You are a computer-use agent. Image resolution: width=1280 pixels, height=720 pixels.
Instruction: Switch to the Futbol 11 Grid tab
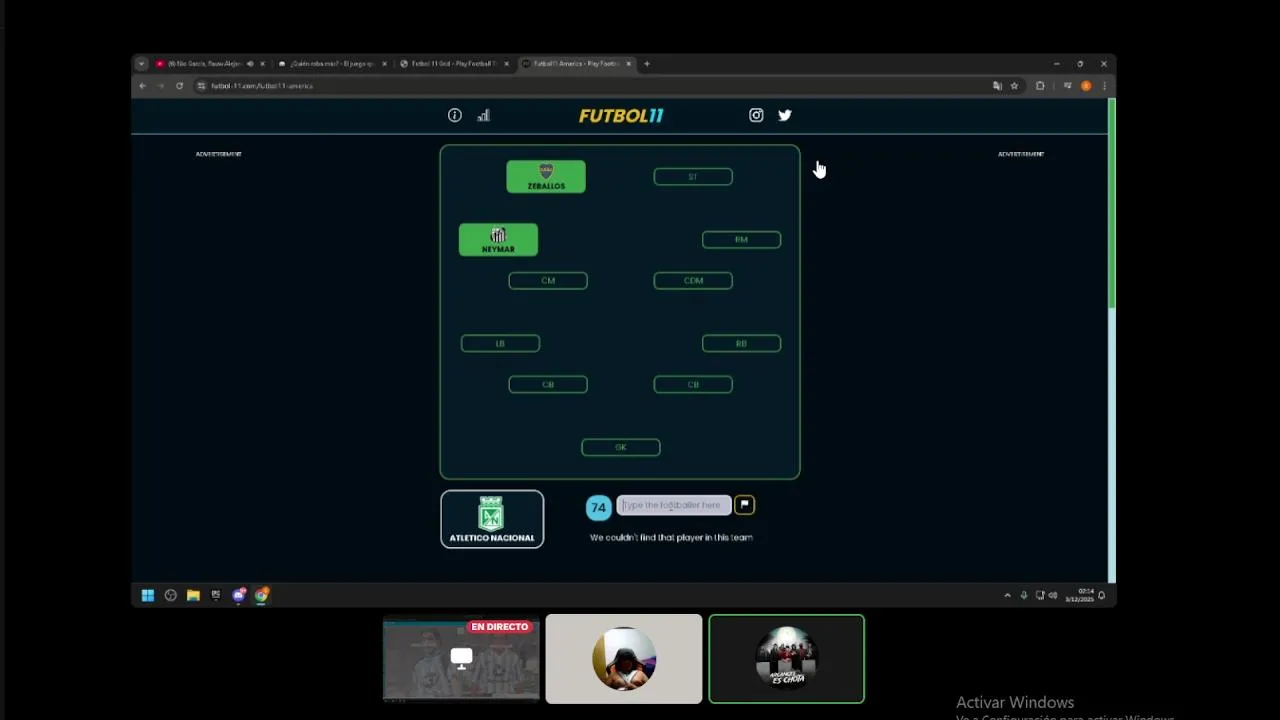[453, 64]
